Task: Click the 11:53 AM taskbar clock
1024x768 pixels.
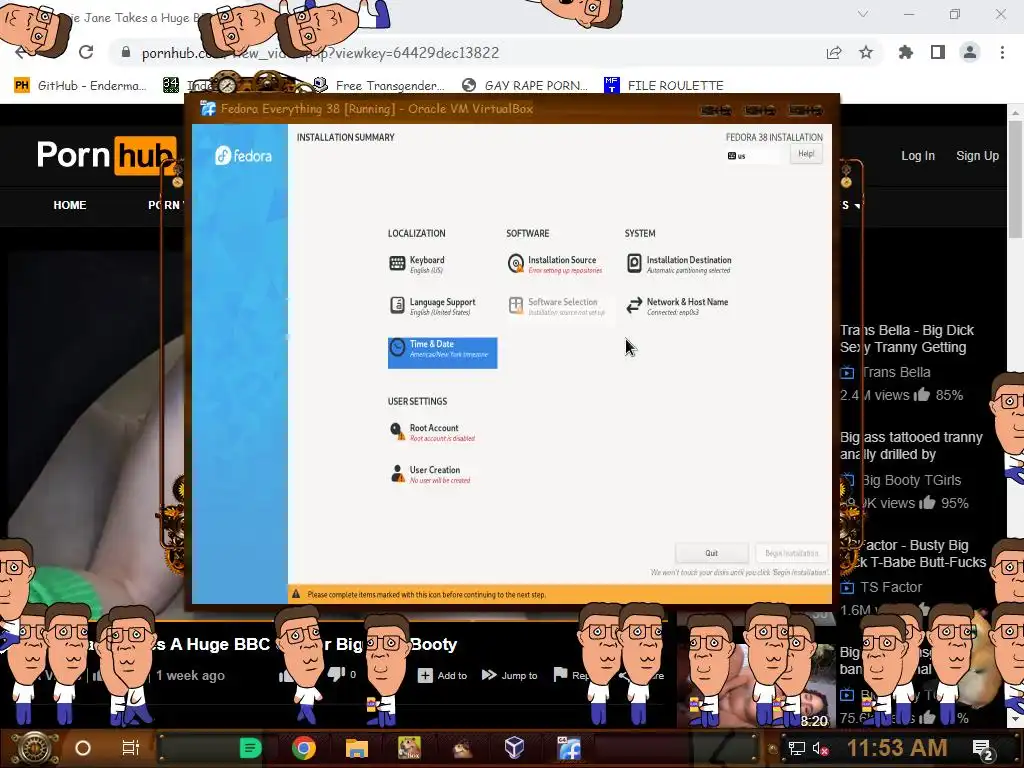Action: (897, 748)
